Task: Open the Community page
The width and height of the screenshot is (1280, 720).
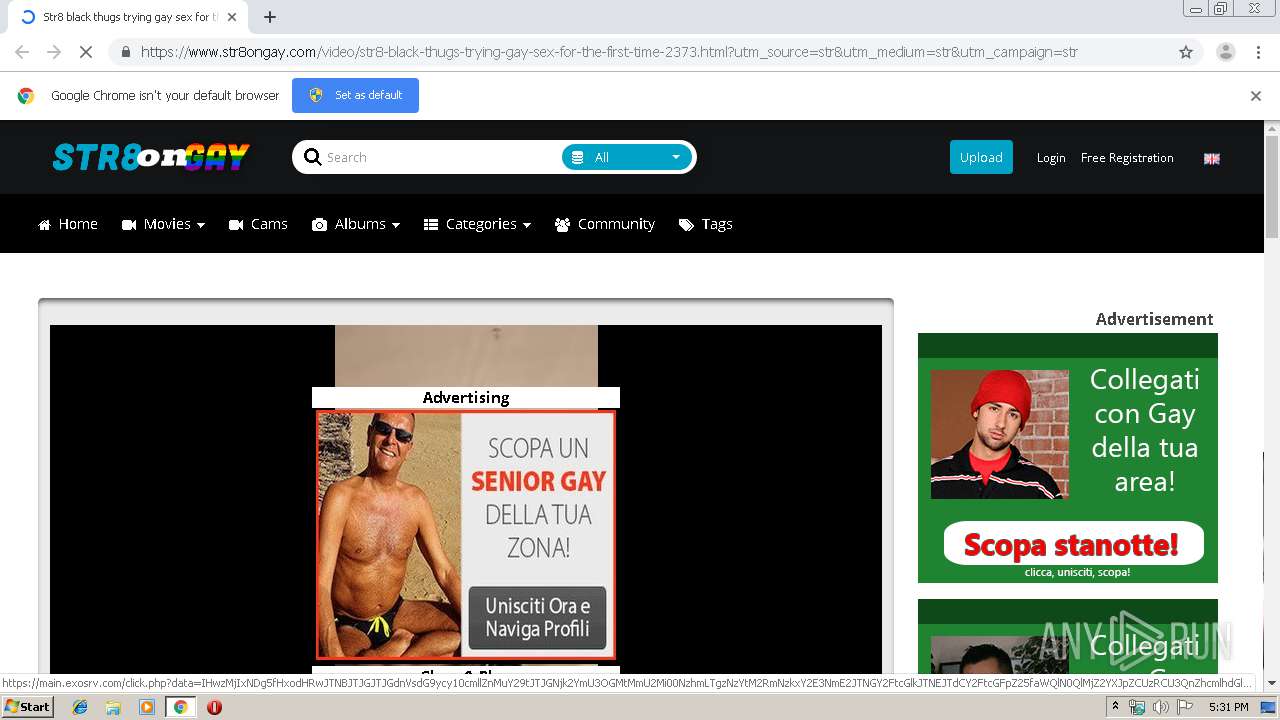Action: (x=605, y=224)
